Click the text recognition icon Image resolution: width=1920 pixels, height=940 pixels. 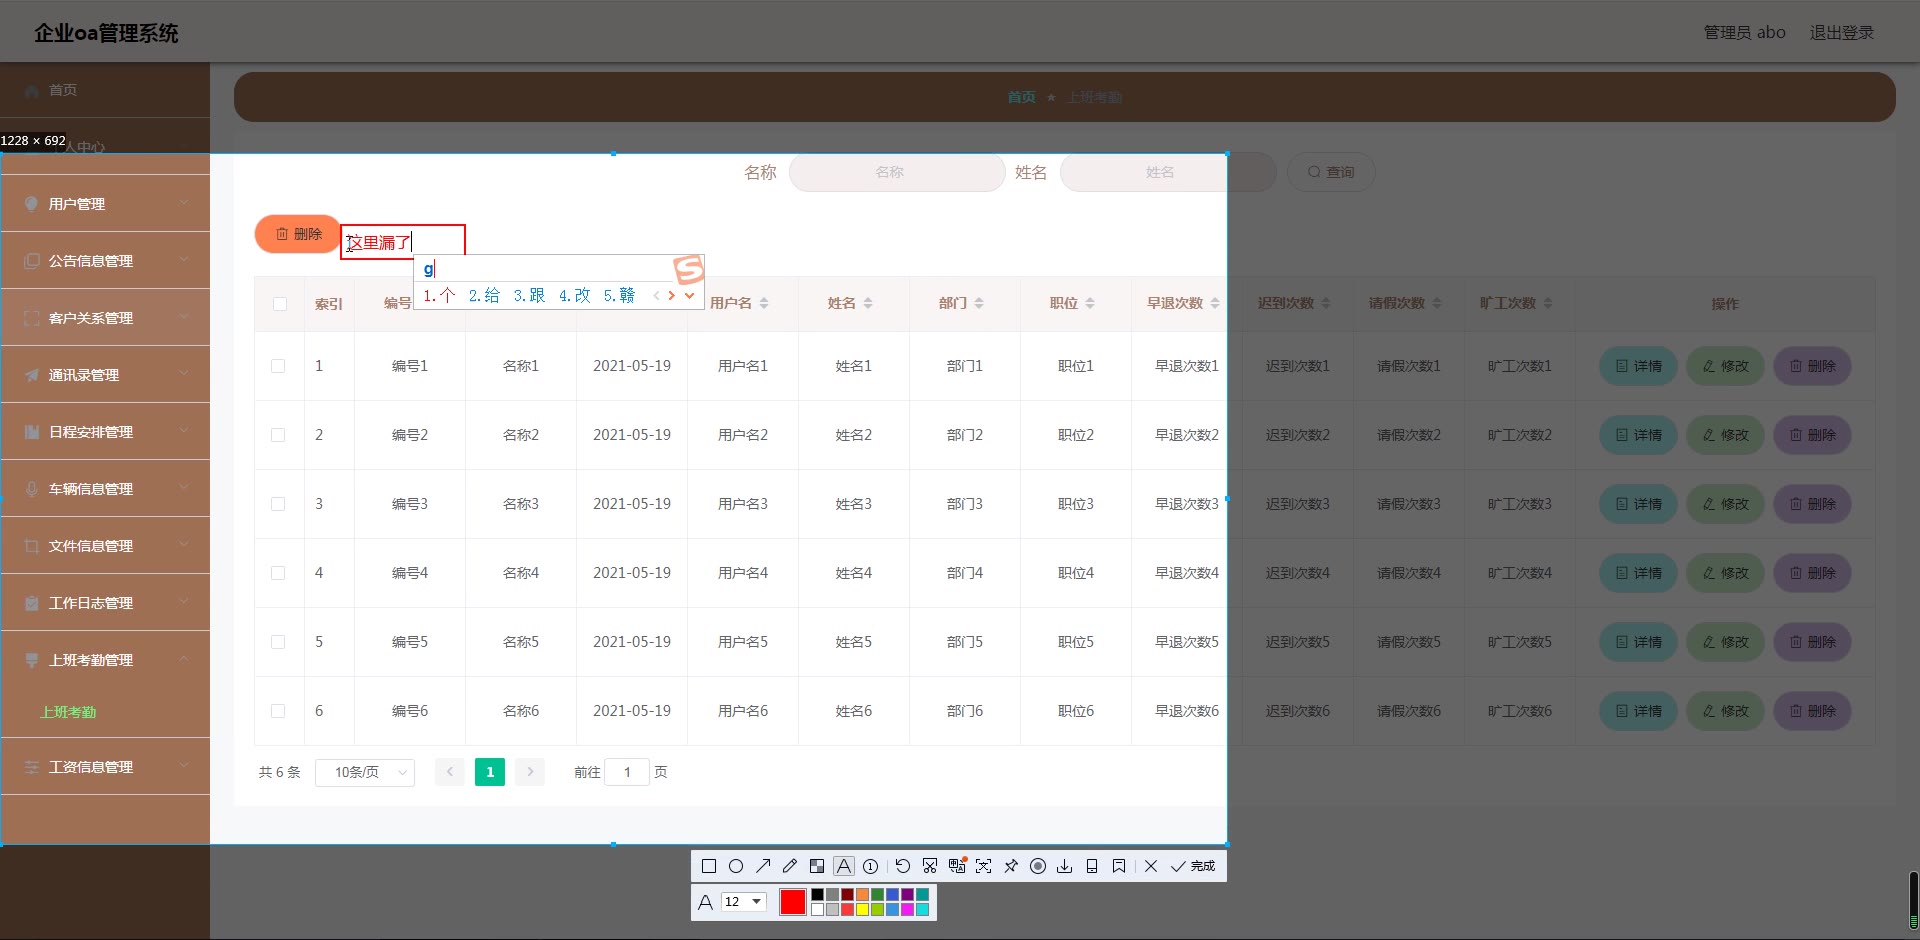pyautogui.click(x=984, y=866)
